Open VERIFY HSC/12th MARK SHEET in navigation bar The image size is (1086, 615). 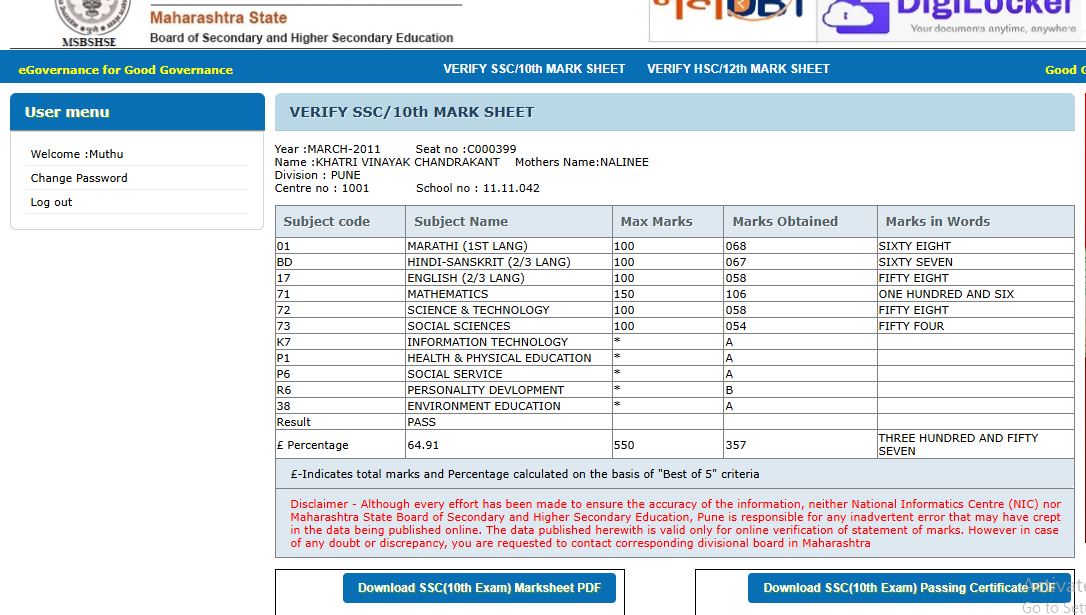tap(738, 69)
